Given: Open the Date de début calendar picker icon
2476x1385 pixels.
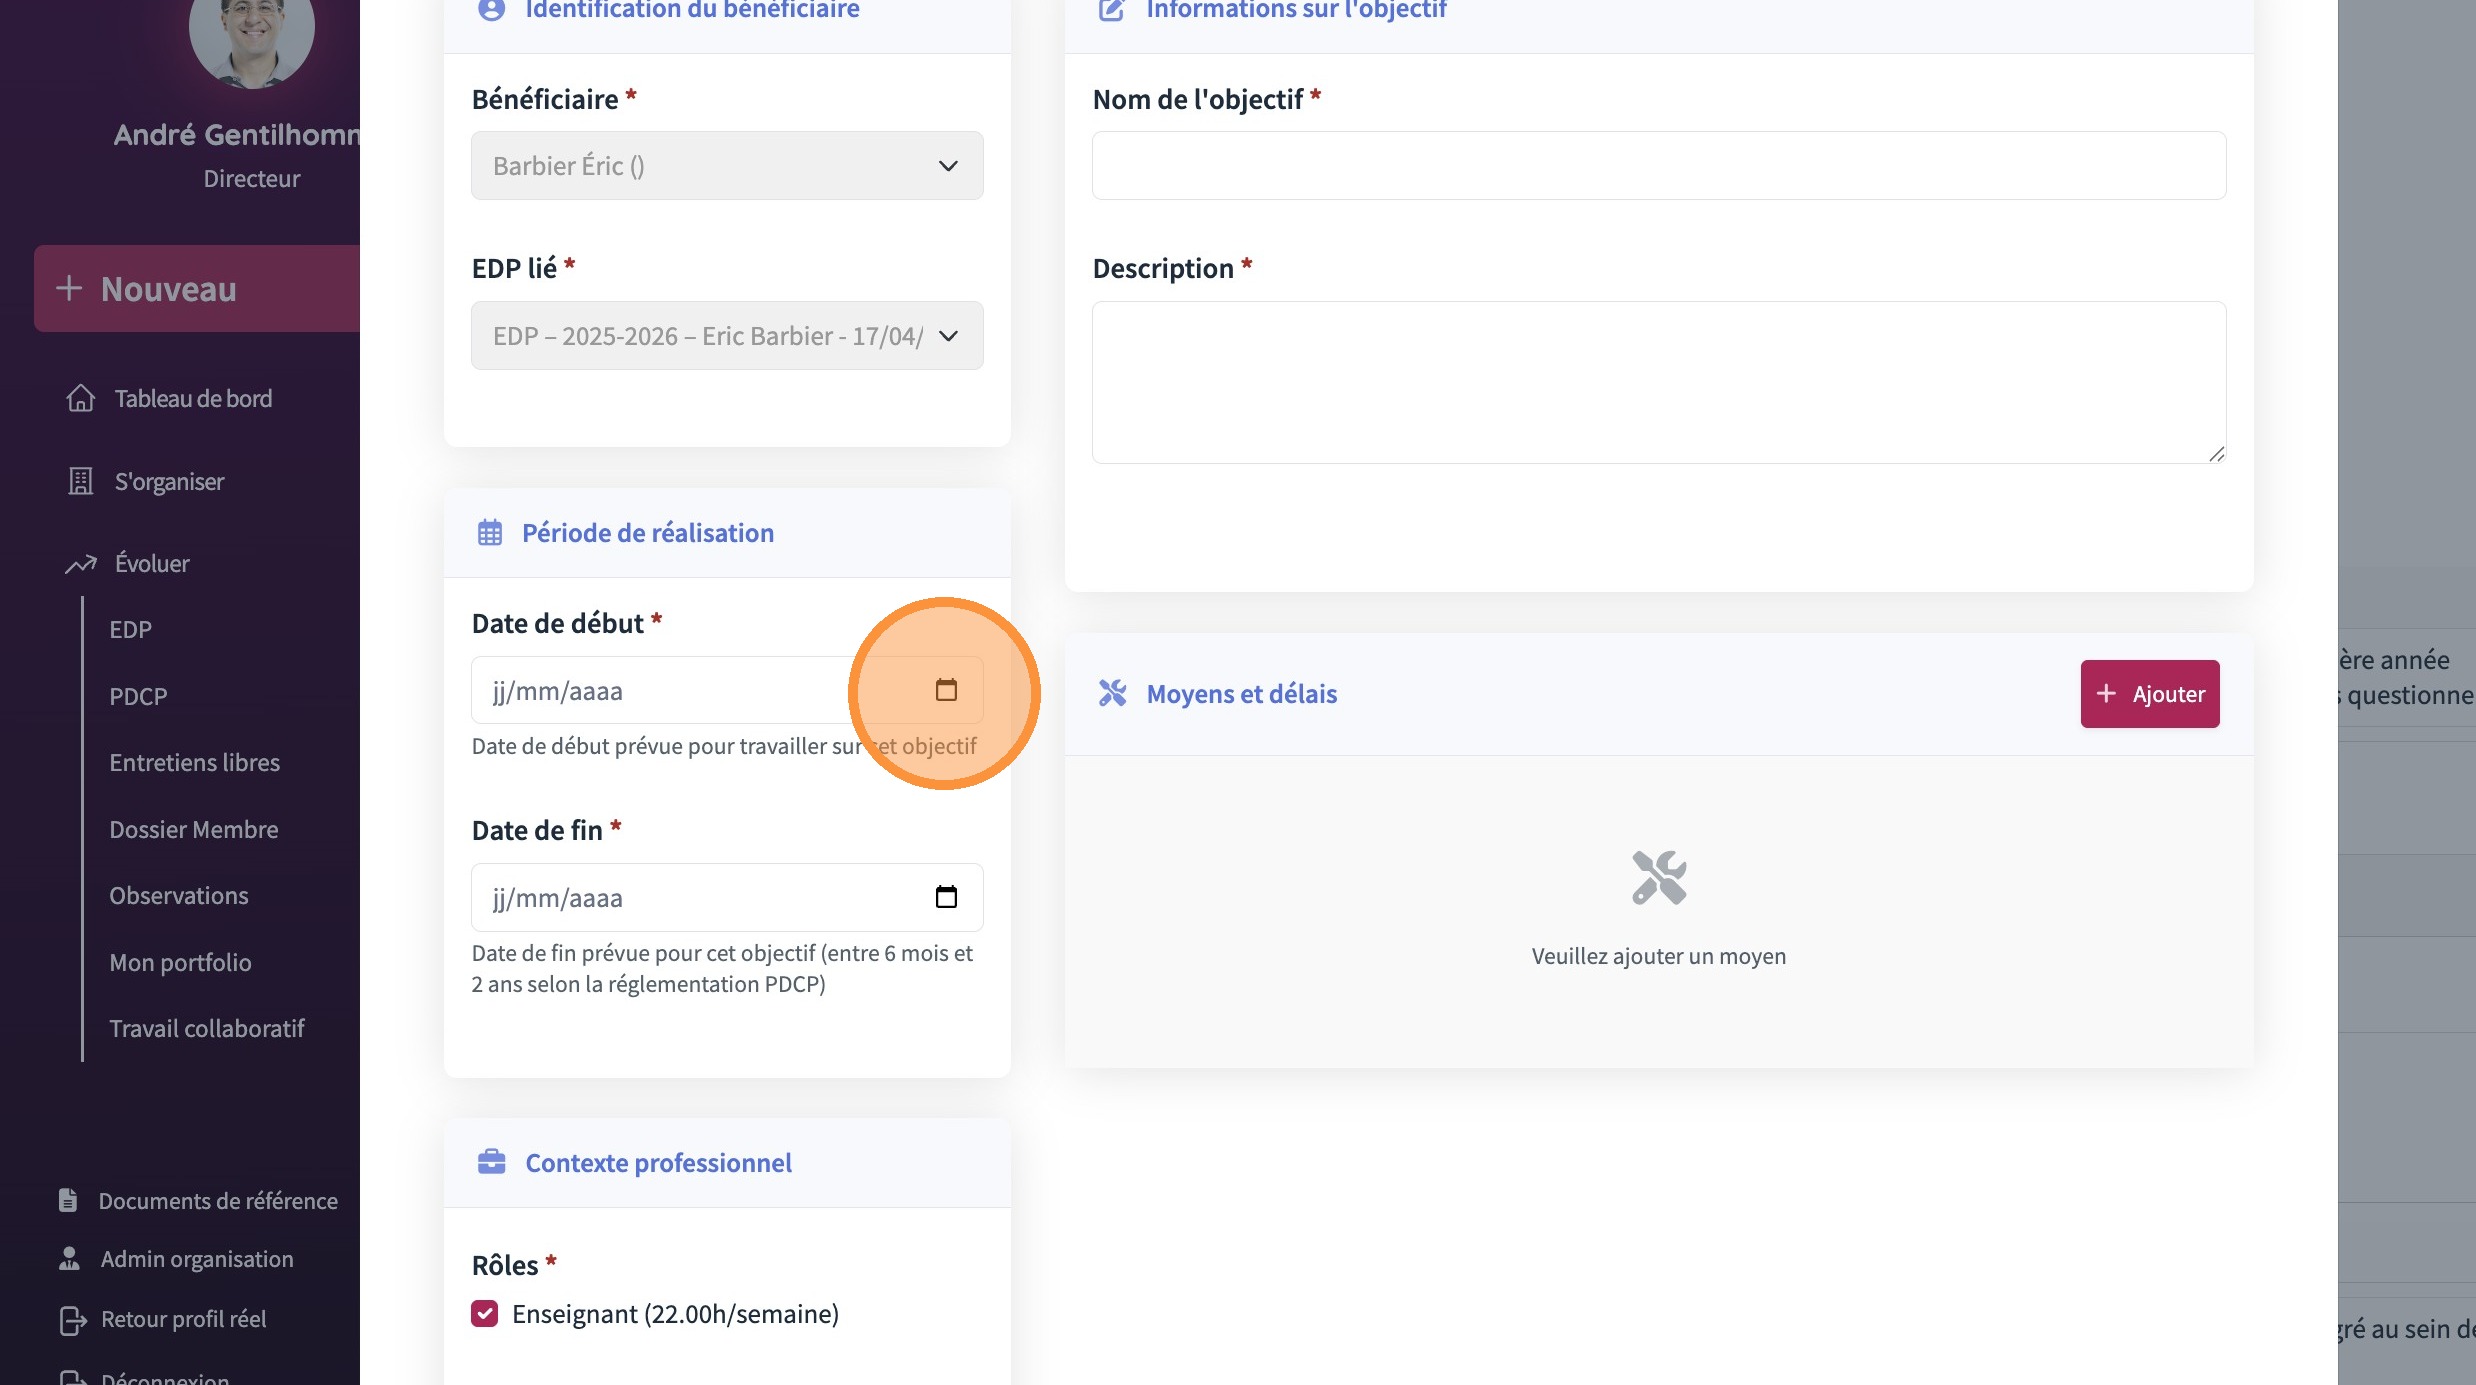Looking at the screenshot, I should click(x=946, y=690).
